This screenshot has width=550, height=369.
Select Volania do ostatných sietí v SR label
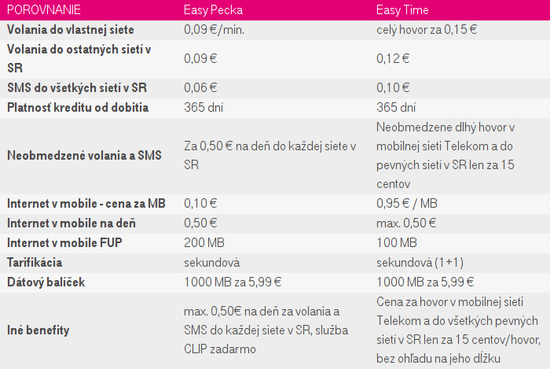tap(79, 59)
